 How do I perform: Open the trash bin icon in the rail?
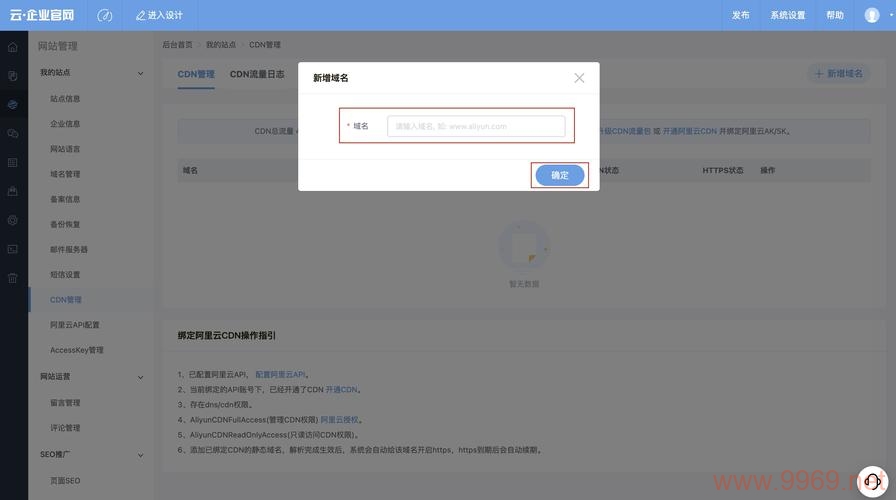13,278
